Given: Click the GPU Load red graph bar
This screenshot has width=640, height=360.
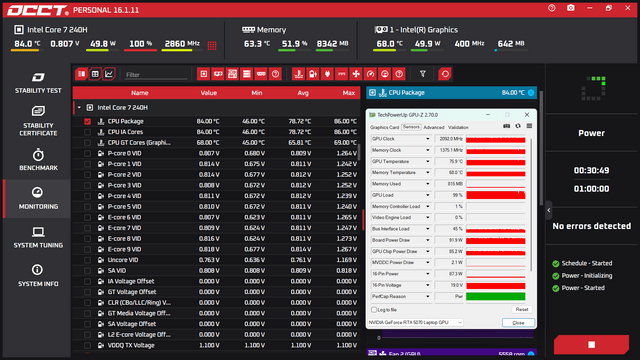Looking at the screenshot, I should (x=496, y=195).
